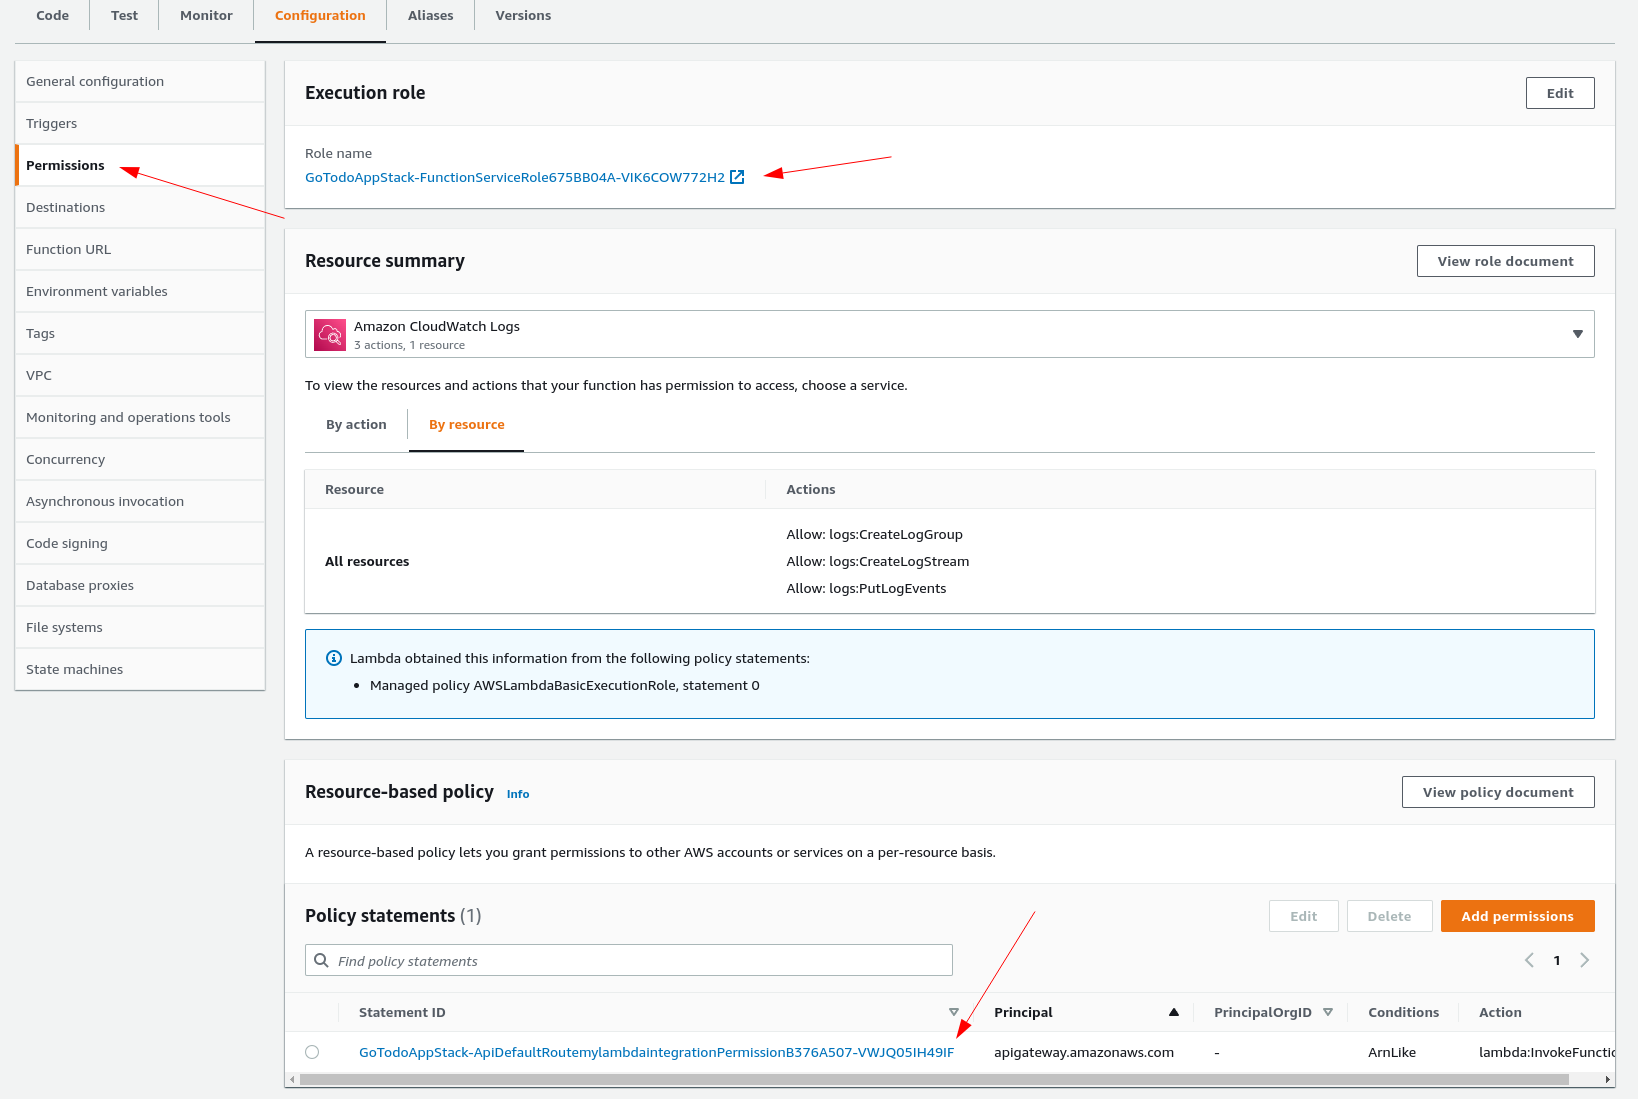Click View policy document button
Viewport: 1638px width, 1099px height.
pyautogui.click(x=1498, y=792)
